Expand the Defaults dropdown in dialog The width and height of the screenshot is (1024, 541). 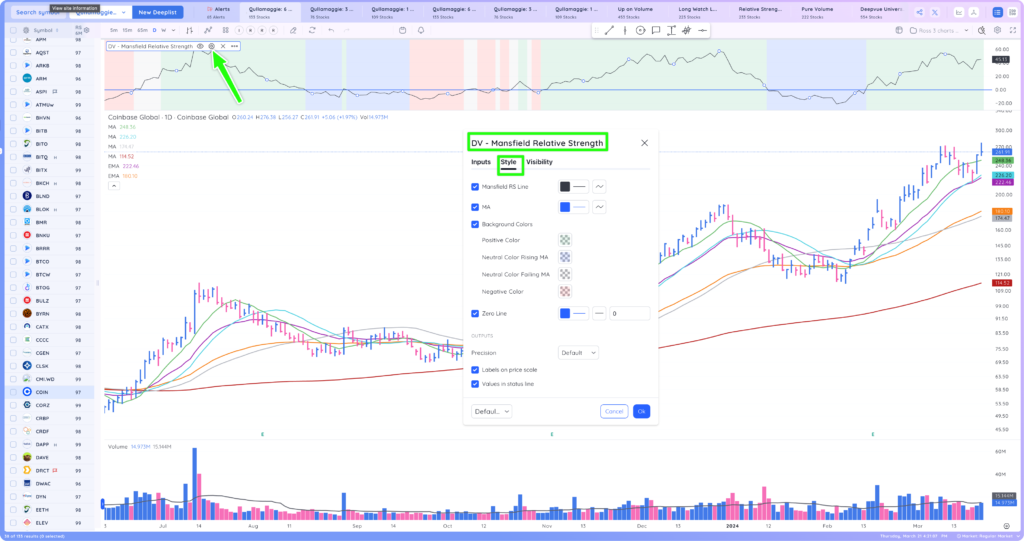point(491,412)
